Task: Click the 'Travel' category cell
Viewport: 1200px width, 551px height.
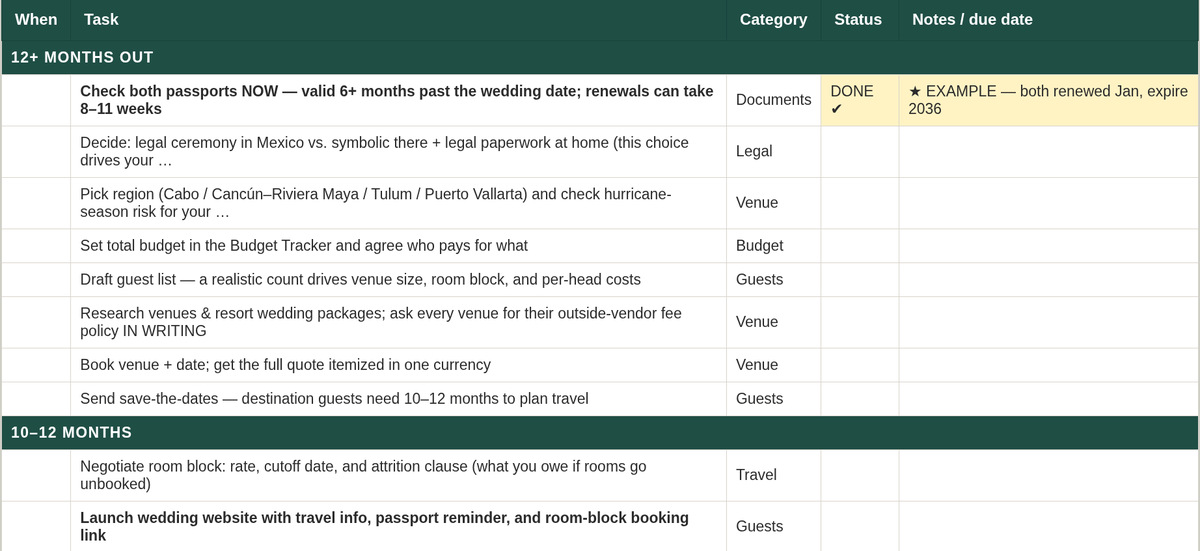Action: 774,475
